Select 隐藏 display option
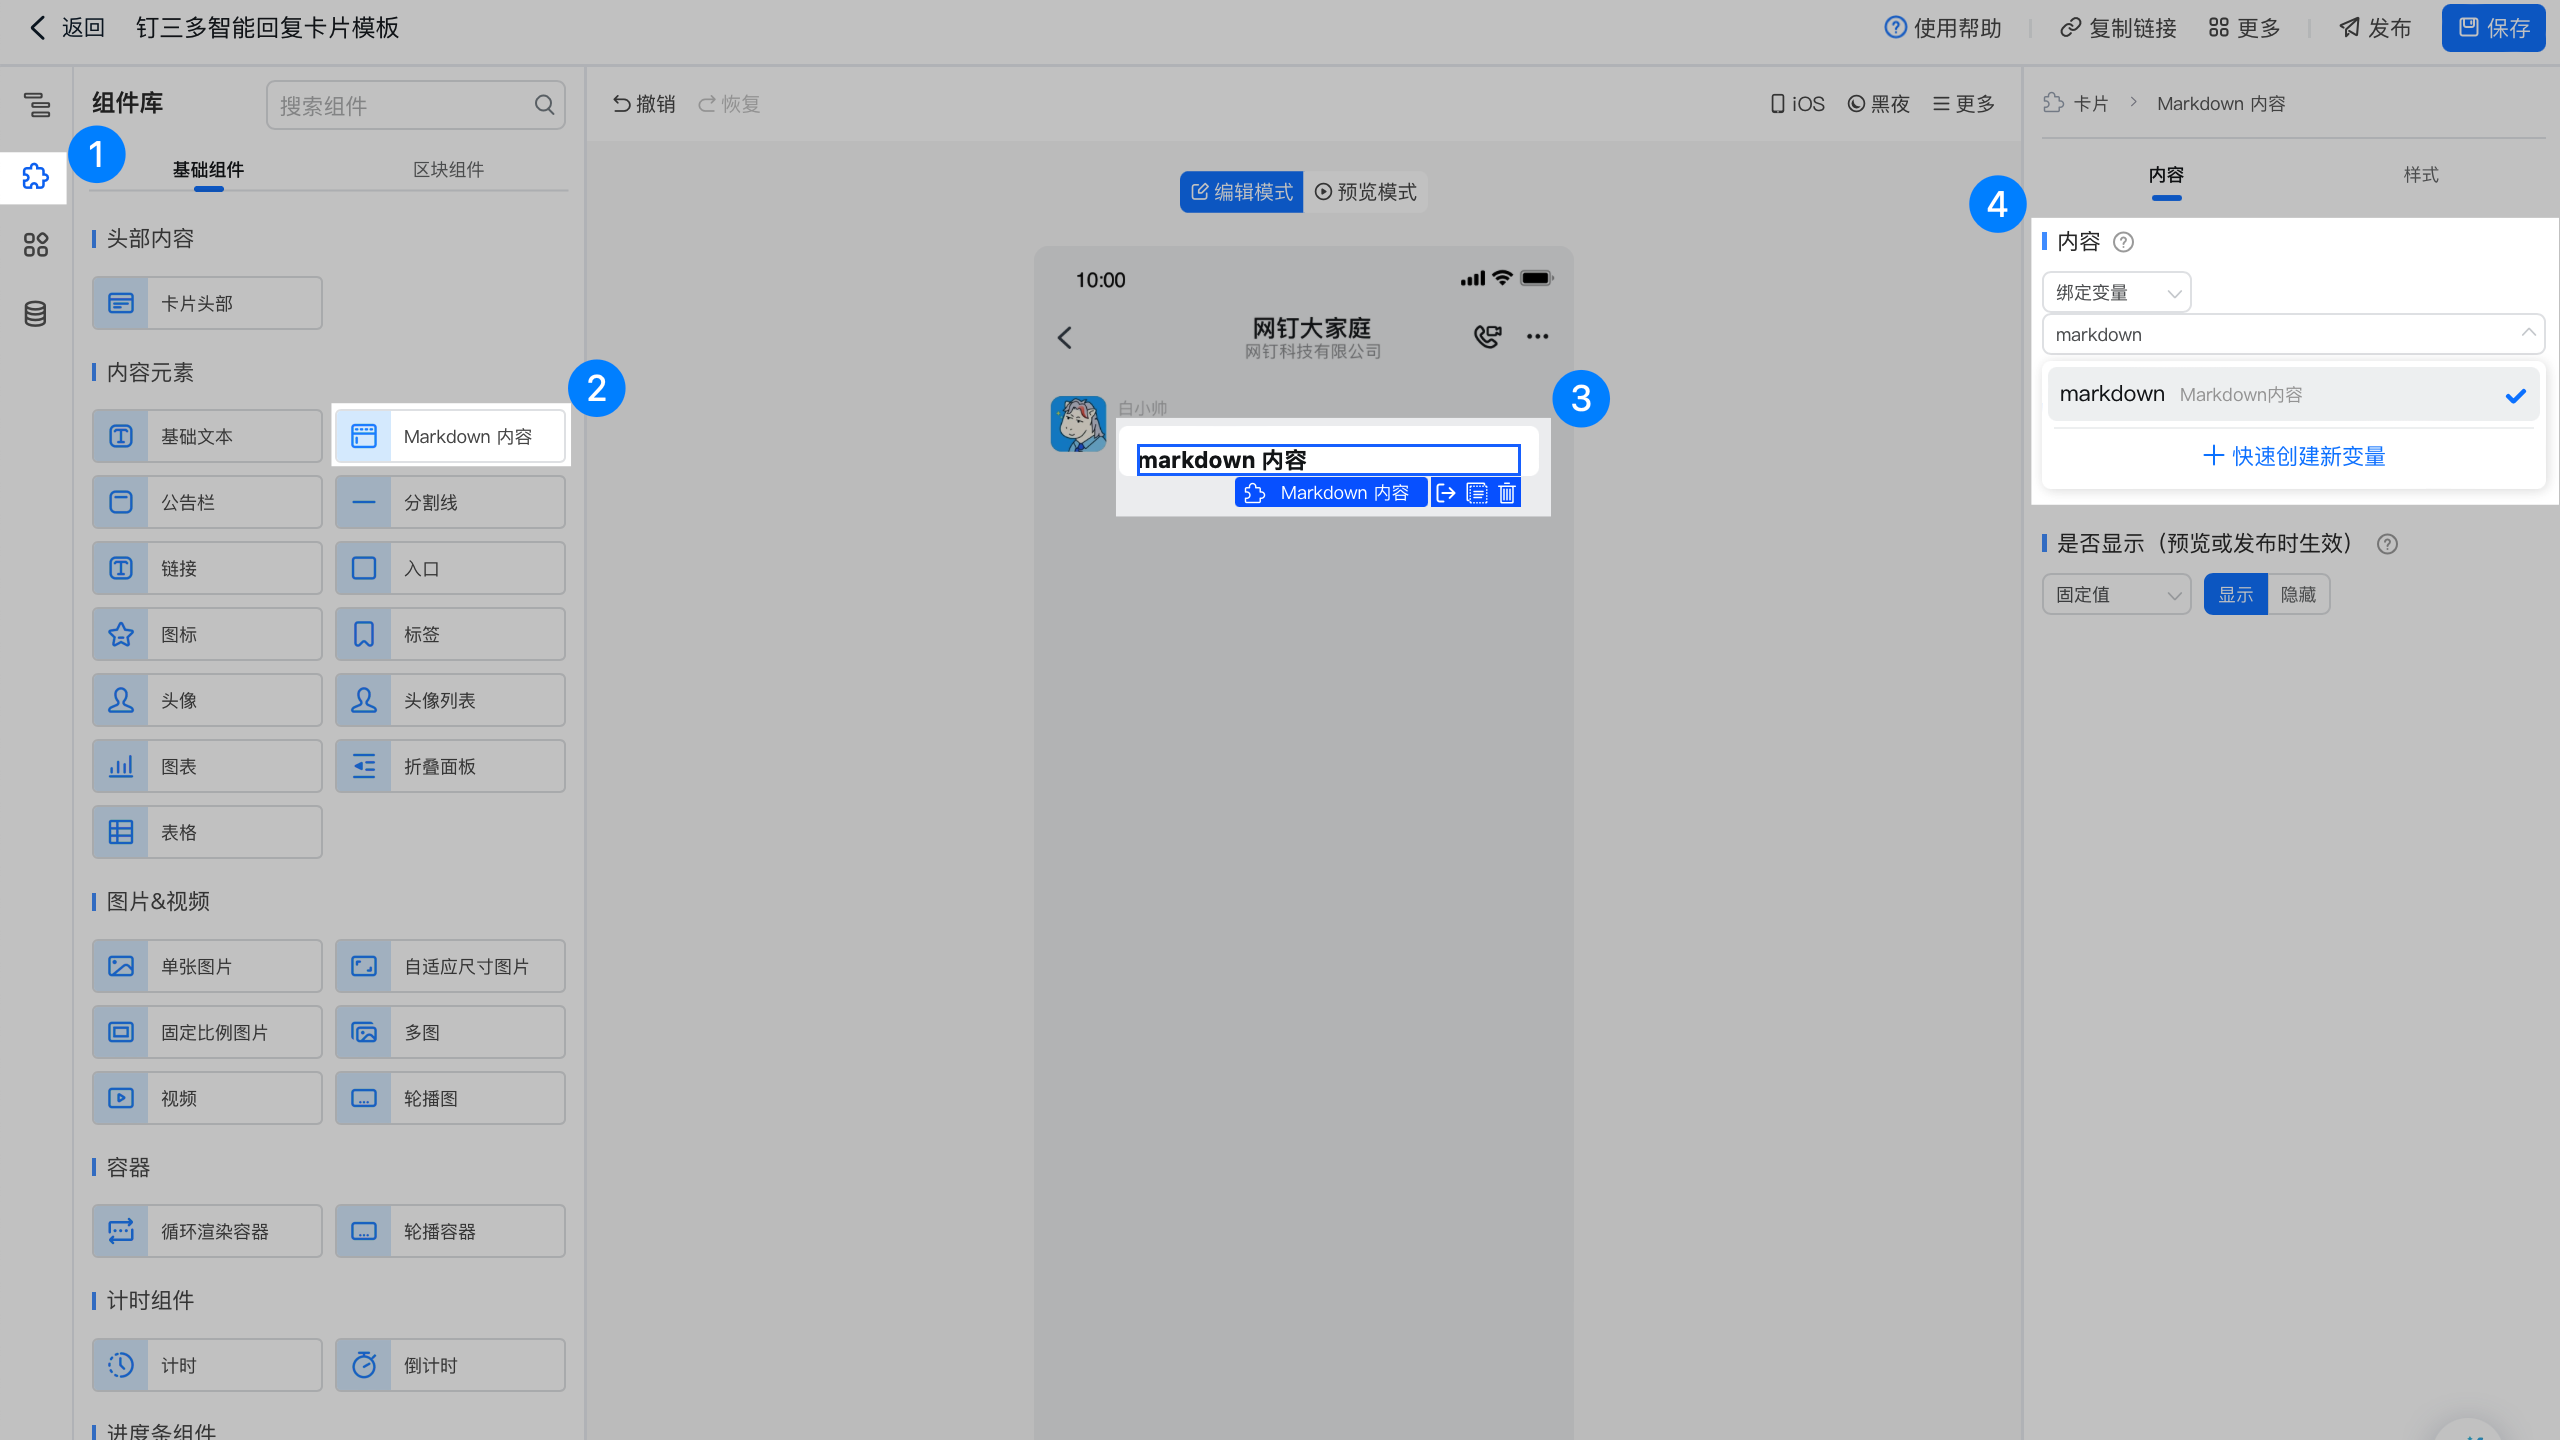This screenshot has width=2560, height=1440. click(2298, 595)
